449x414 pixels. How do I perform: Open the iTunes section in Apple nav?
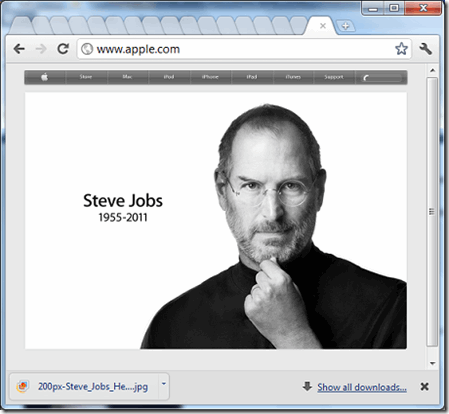coord(293,77)
